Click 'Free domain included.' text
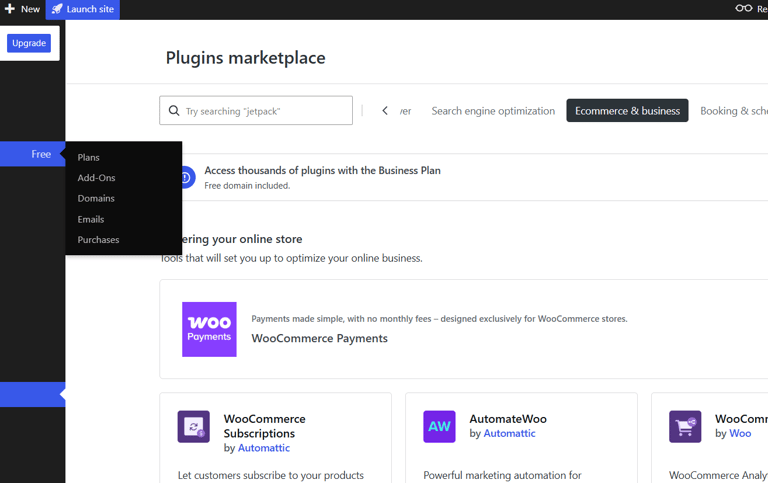This screenshot has width=768, height=483. point(247,186)
